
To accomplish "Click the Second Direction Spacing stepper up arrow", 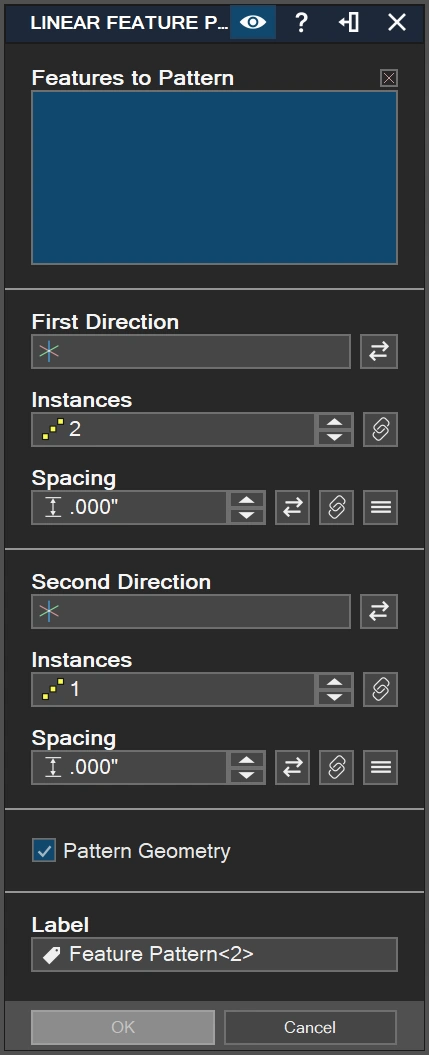I will (x=247, y=760).
